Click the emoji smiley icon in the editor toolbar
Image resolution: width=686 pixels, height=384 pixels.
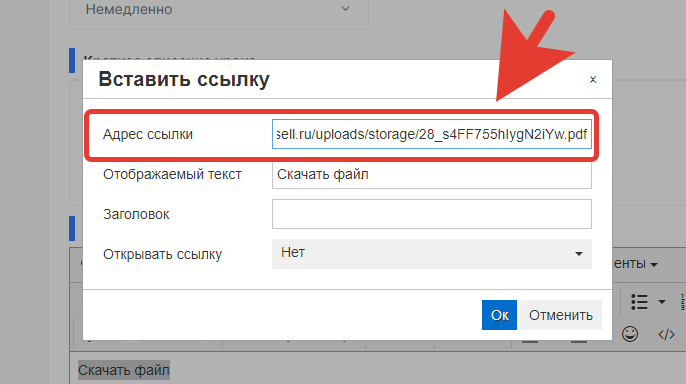(630, 334)
